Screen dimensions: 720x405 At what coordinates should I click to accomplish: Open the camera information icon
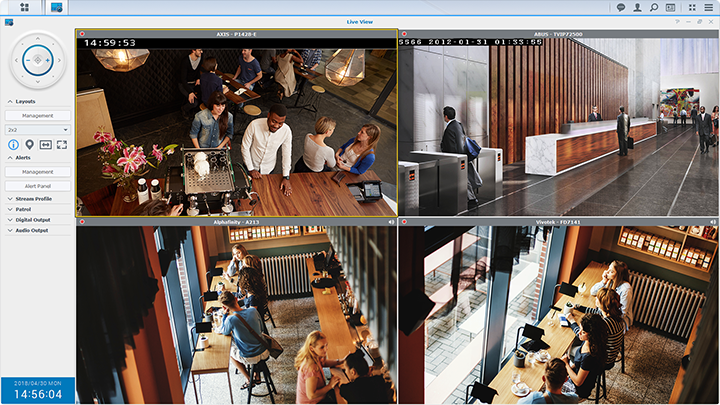click(x=13, y=145)
